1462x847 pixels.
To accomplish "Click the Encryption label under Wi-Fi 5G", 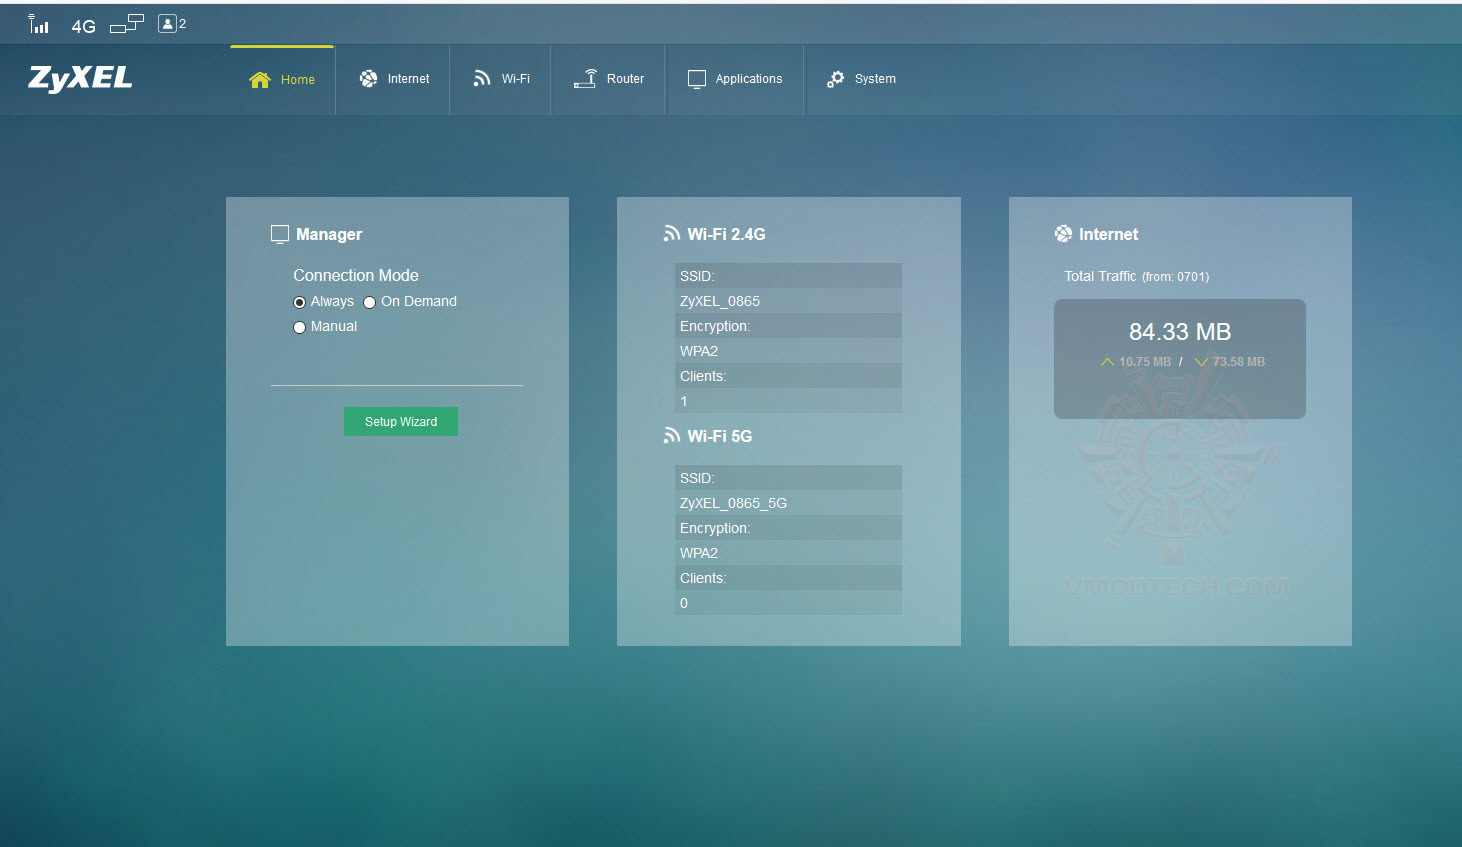I will 715,528.
